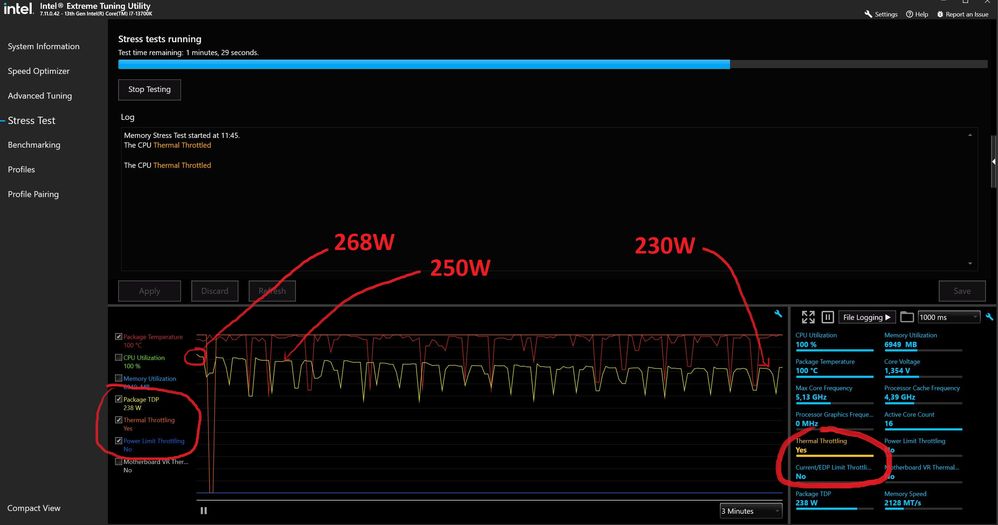Click Package TDP 238 W monitor tile
This screenshot has height=525, width=998.
pyautogui.click(x=834, y=500)
